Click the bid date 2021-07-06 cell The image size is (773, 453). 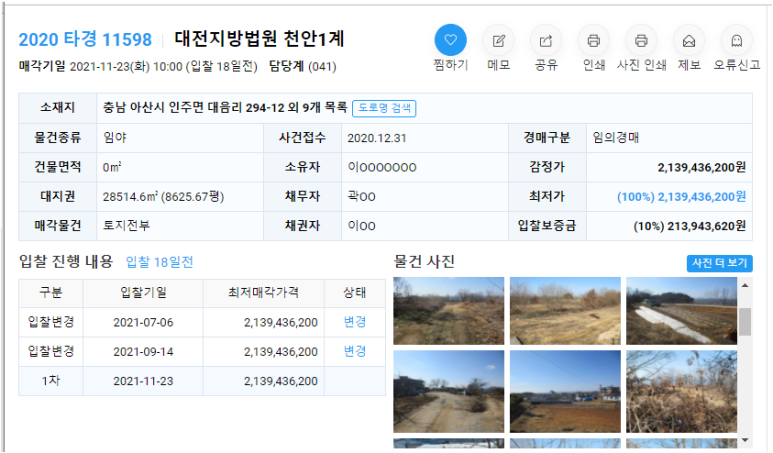(x=143, y=322)
